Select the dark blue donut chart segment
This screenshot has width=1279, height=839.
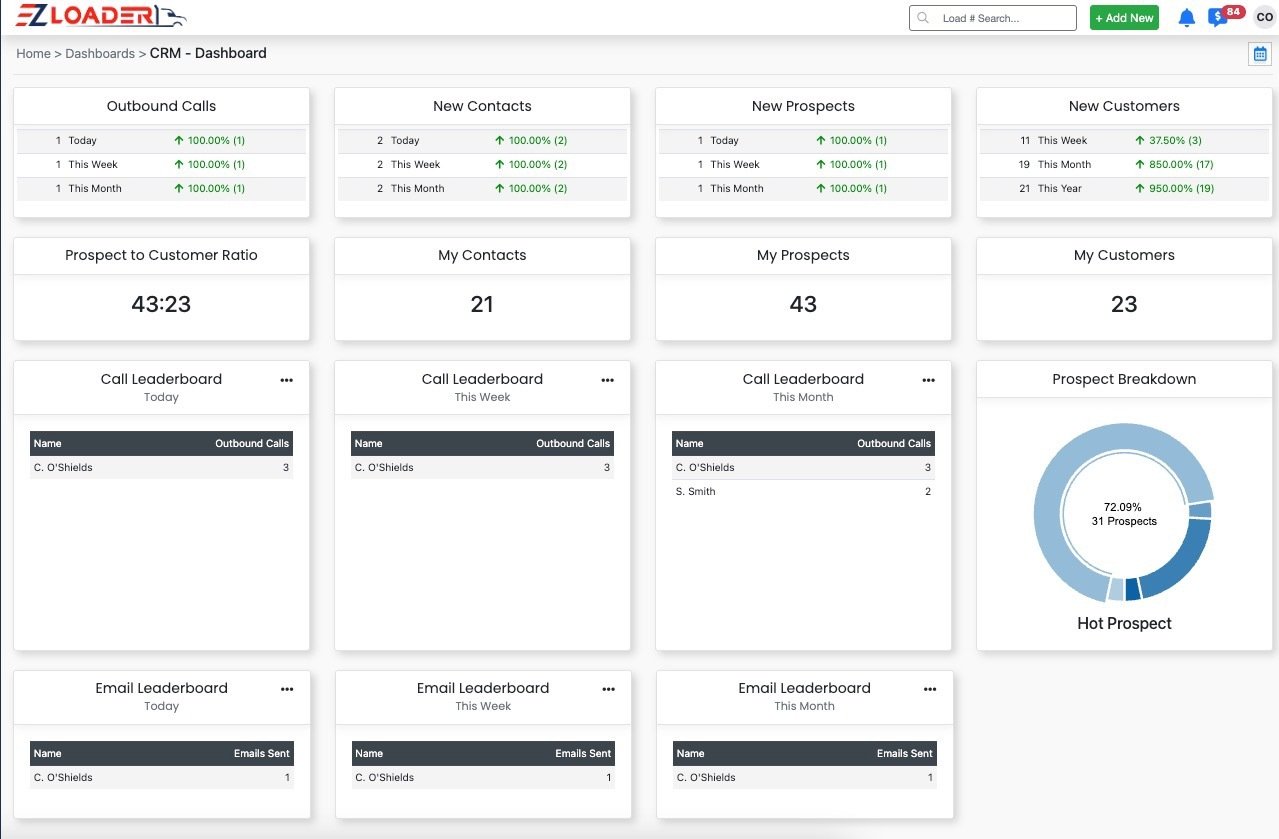pos(1132,590)
